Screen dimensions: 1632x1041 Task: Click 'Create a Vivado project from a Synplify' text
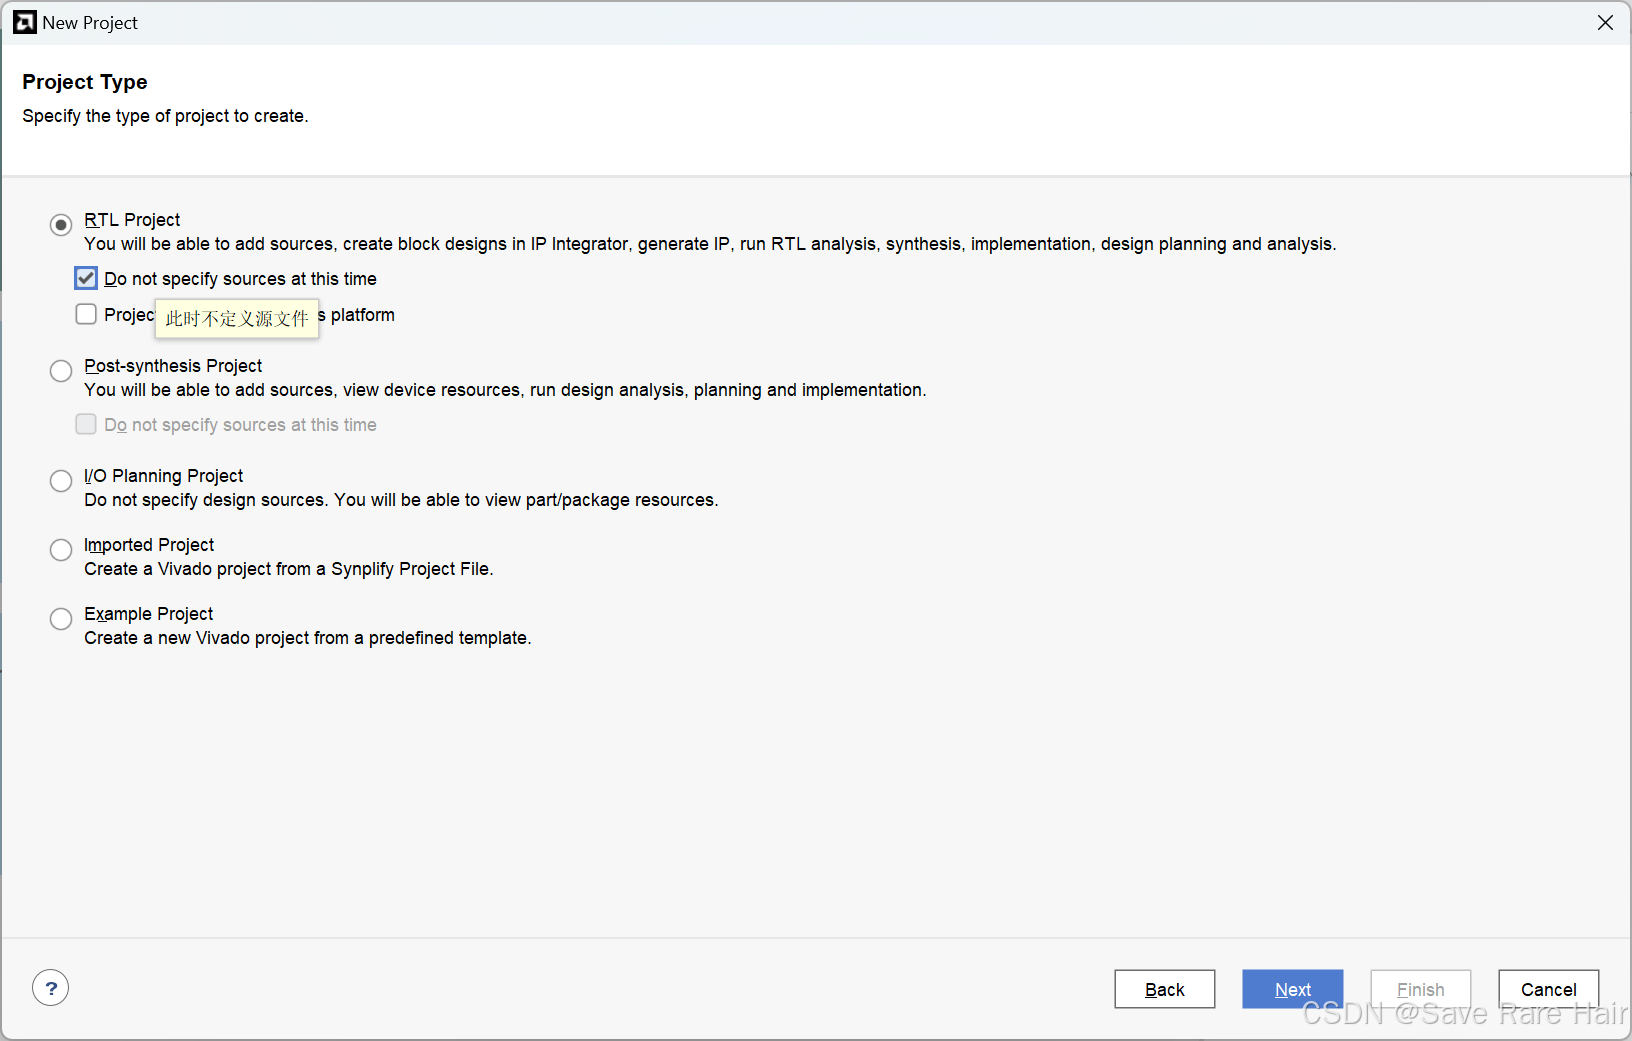pos(289,569)
